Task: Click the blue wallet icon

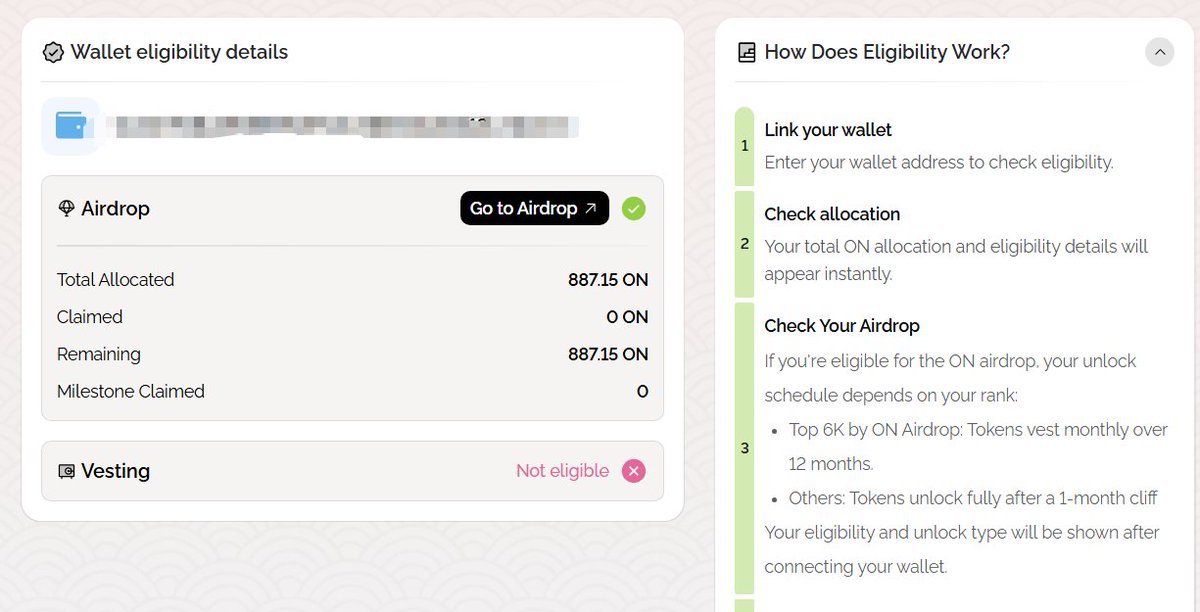Action: click(70, 126)
